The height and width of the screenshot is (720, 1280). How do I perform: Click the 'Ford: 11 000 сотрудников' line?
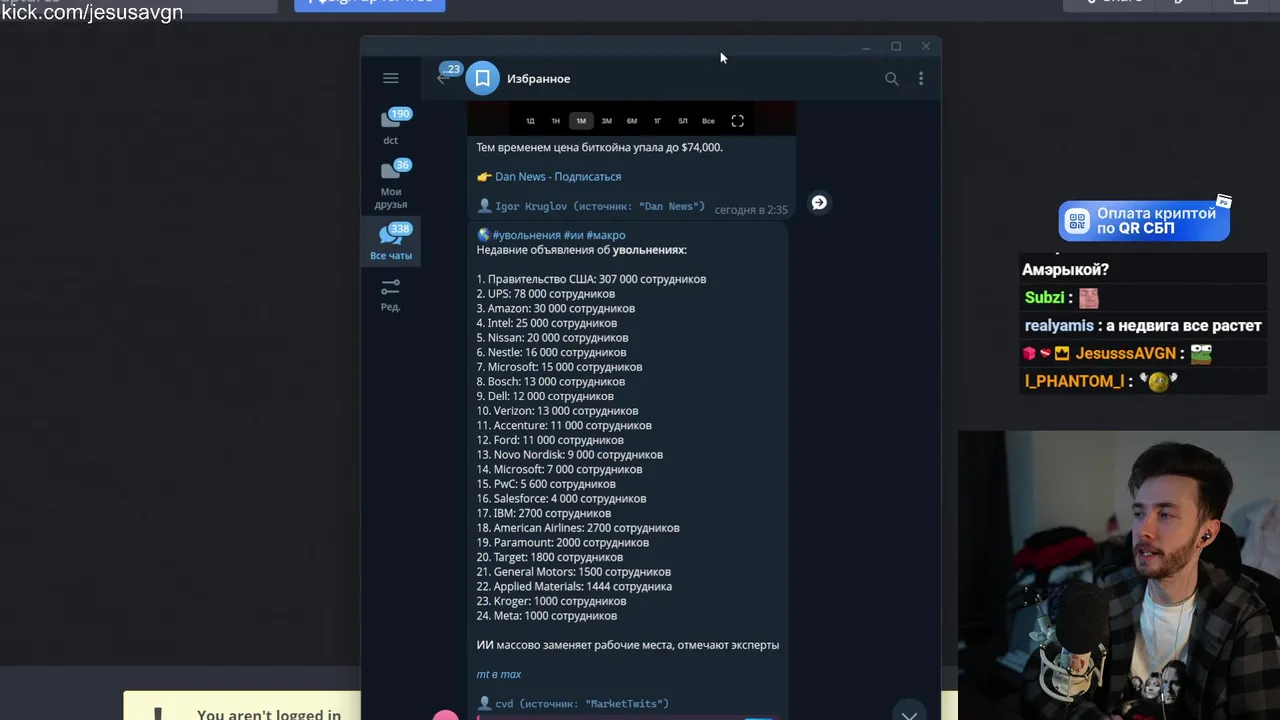[550, 440]
